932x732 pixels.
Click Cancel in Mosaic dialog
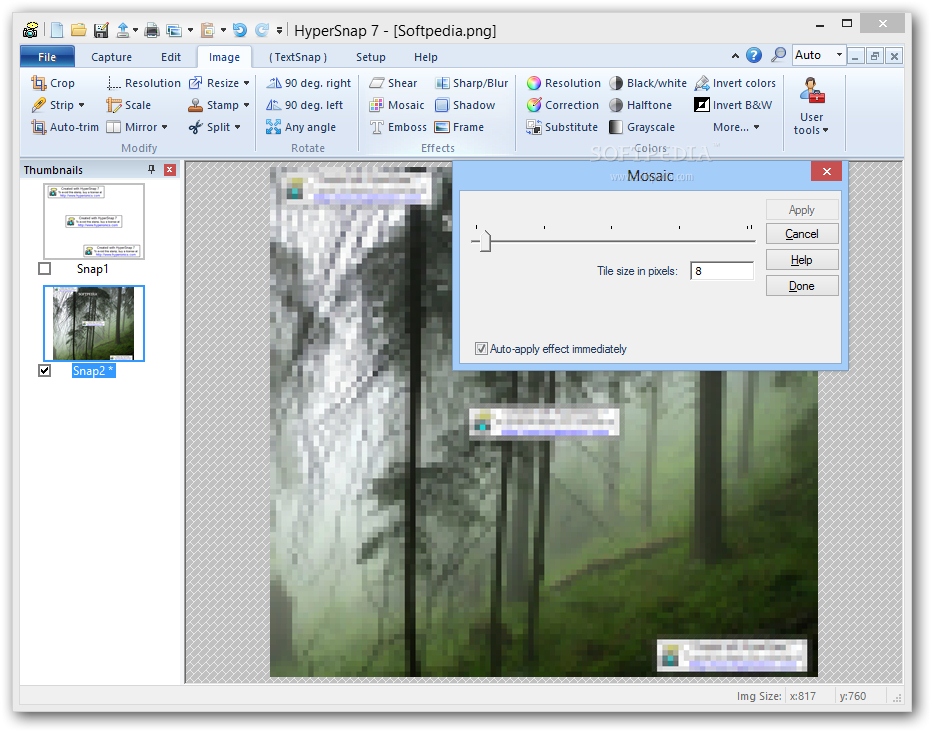tap(802, 234)
